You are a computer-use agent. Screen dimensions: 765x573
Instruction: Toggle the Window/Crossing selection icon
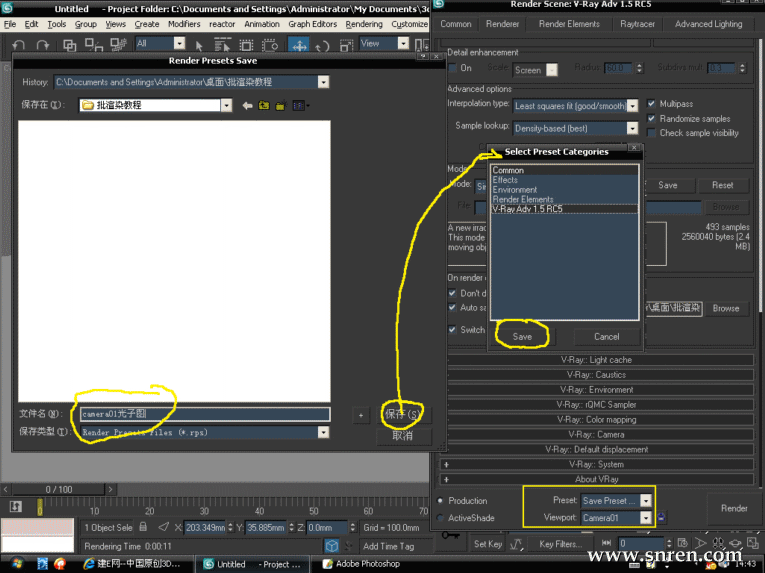coord(270,46)
